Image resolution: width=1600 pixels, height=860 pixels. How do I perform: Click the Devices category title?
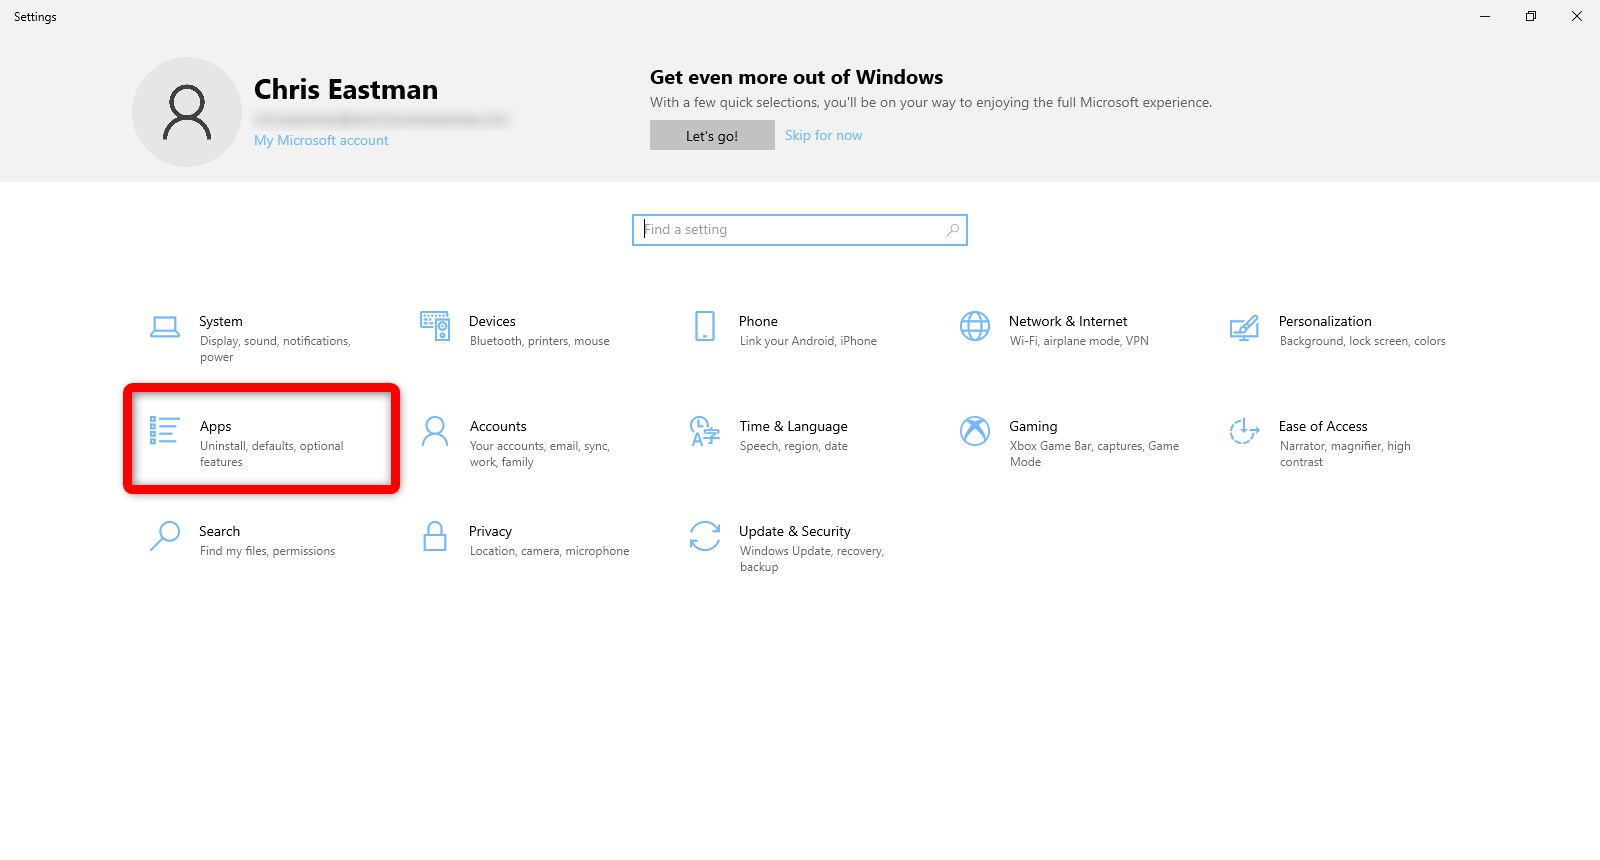click(x=492, y=321)
